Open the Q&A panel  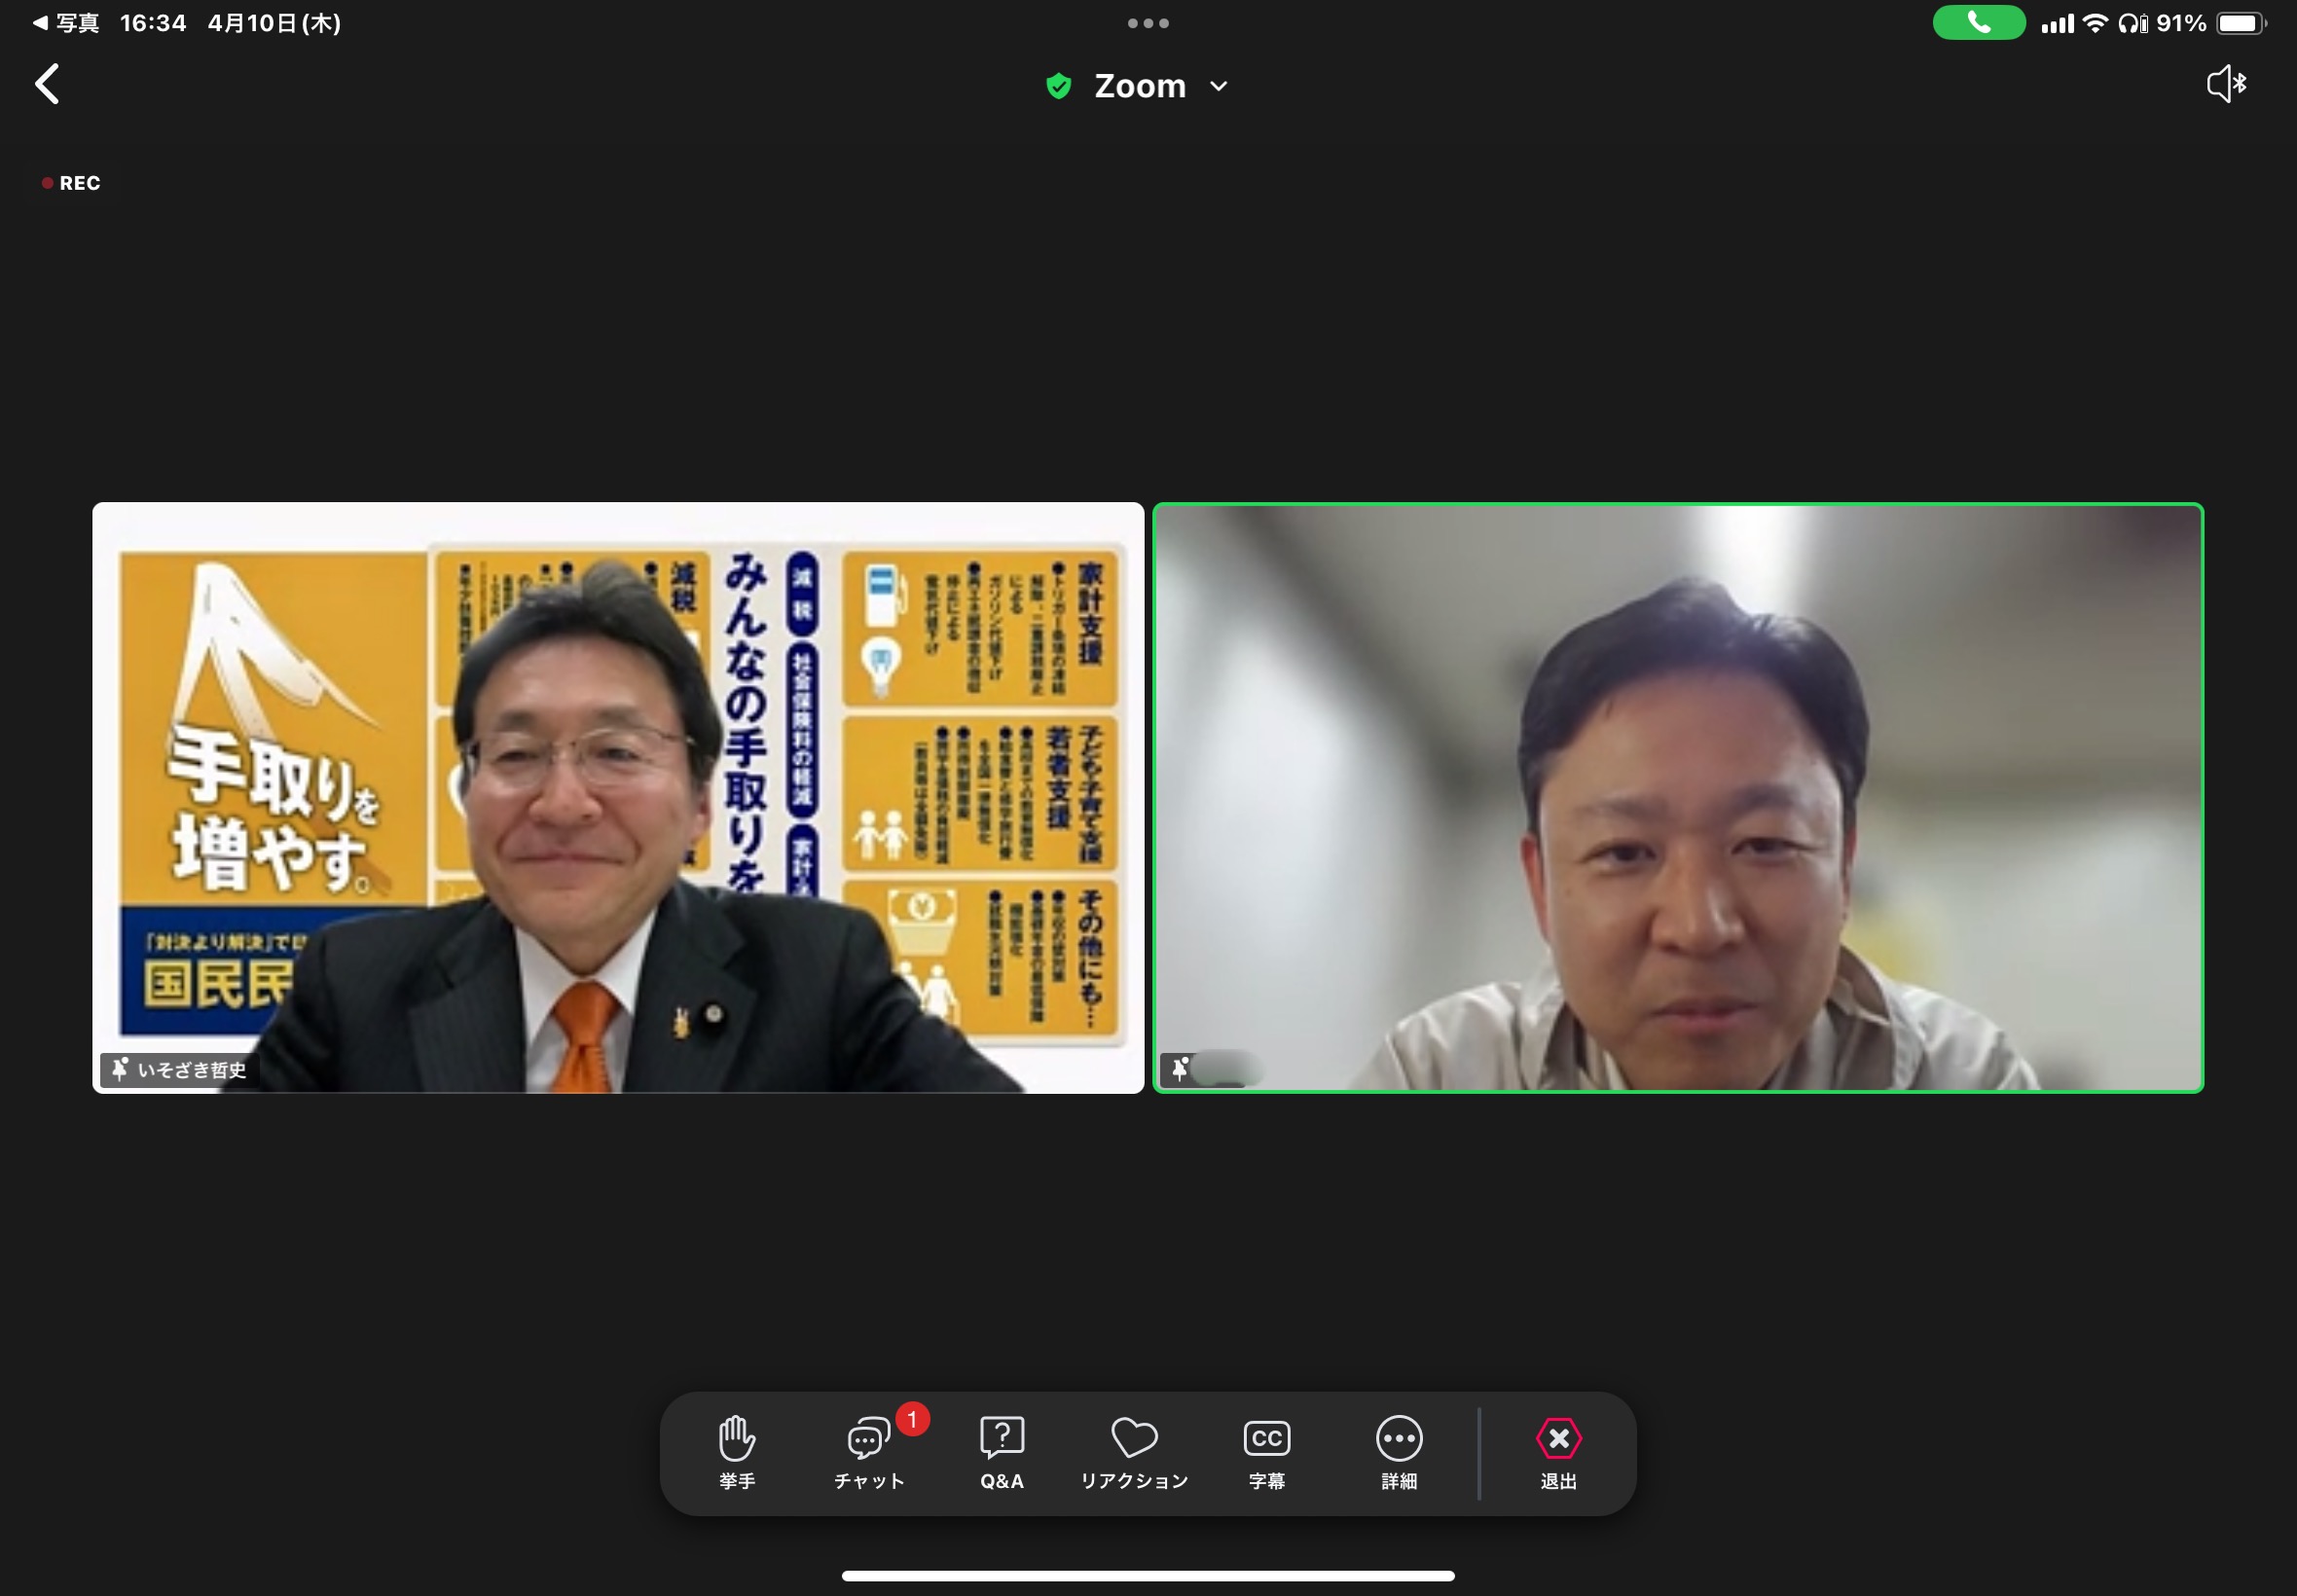point(1001,1440)
